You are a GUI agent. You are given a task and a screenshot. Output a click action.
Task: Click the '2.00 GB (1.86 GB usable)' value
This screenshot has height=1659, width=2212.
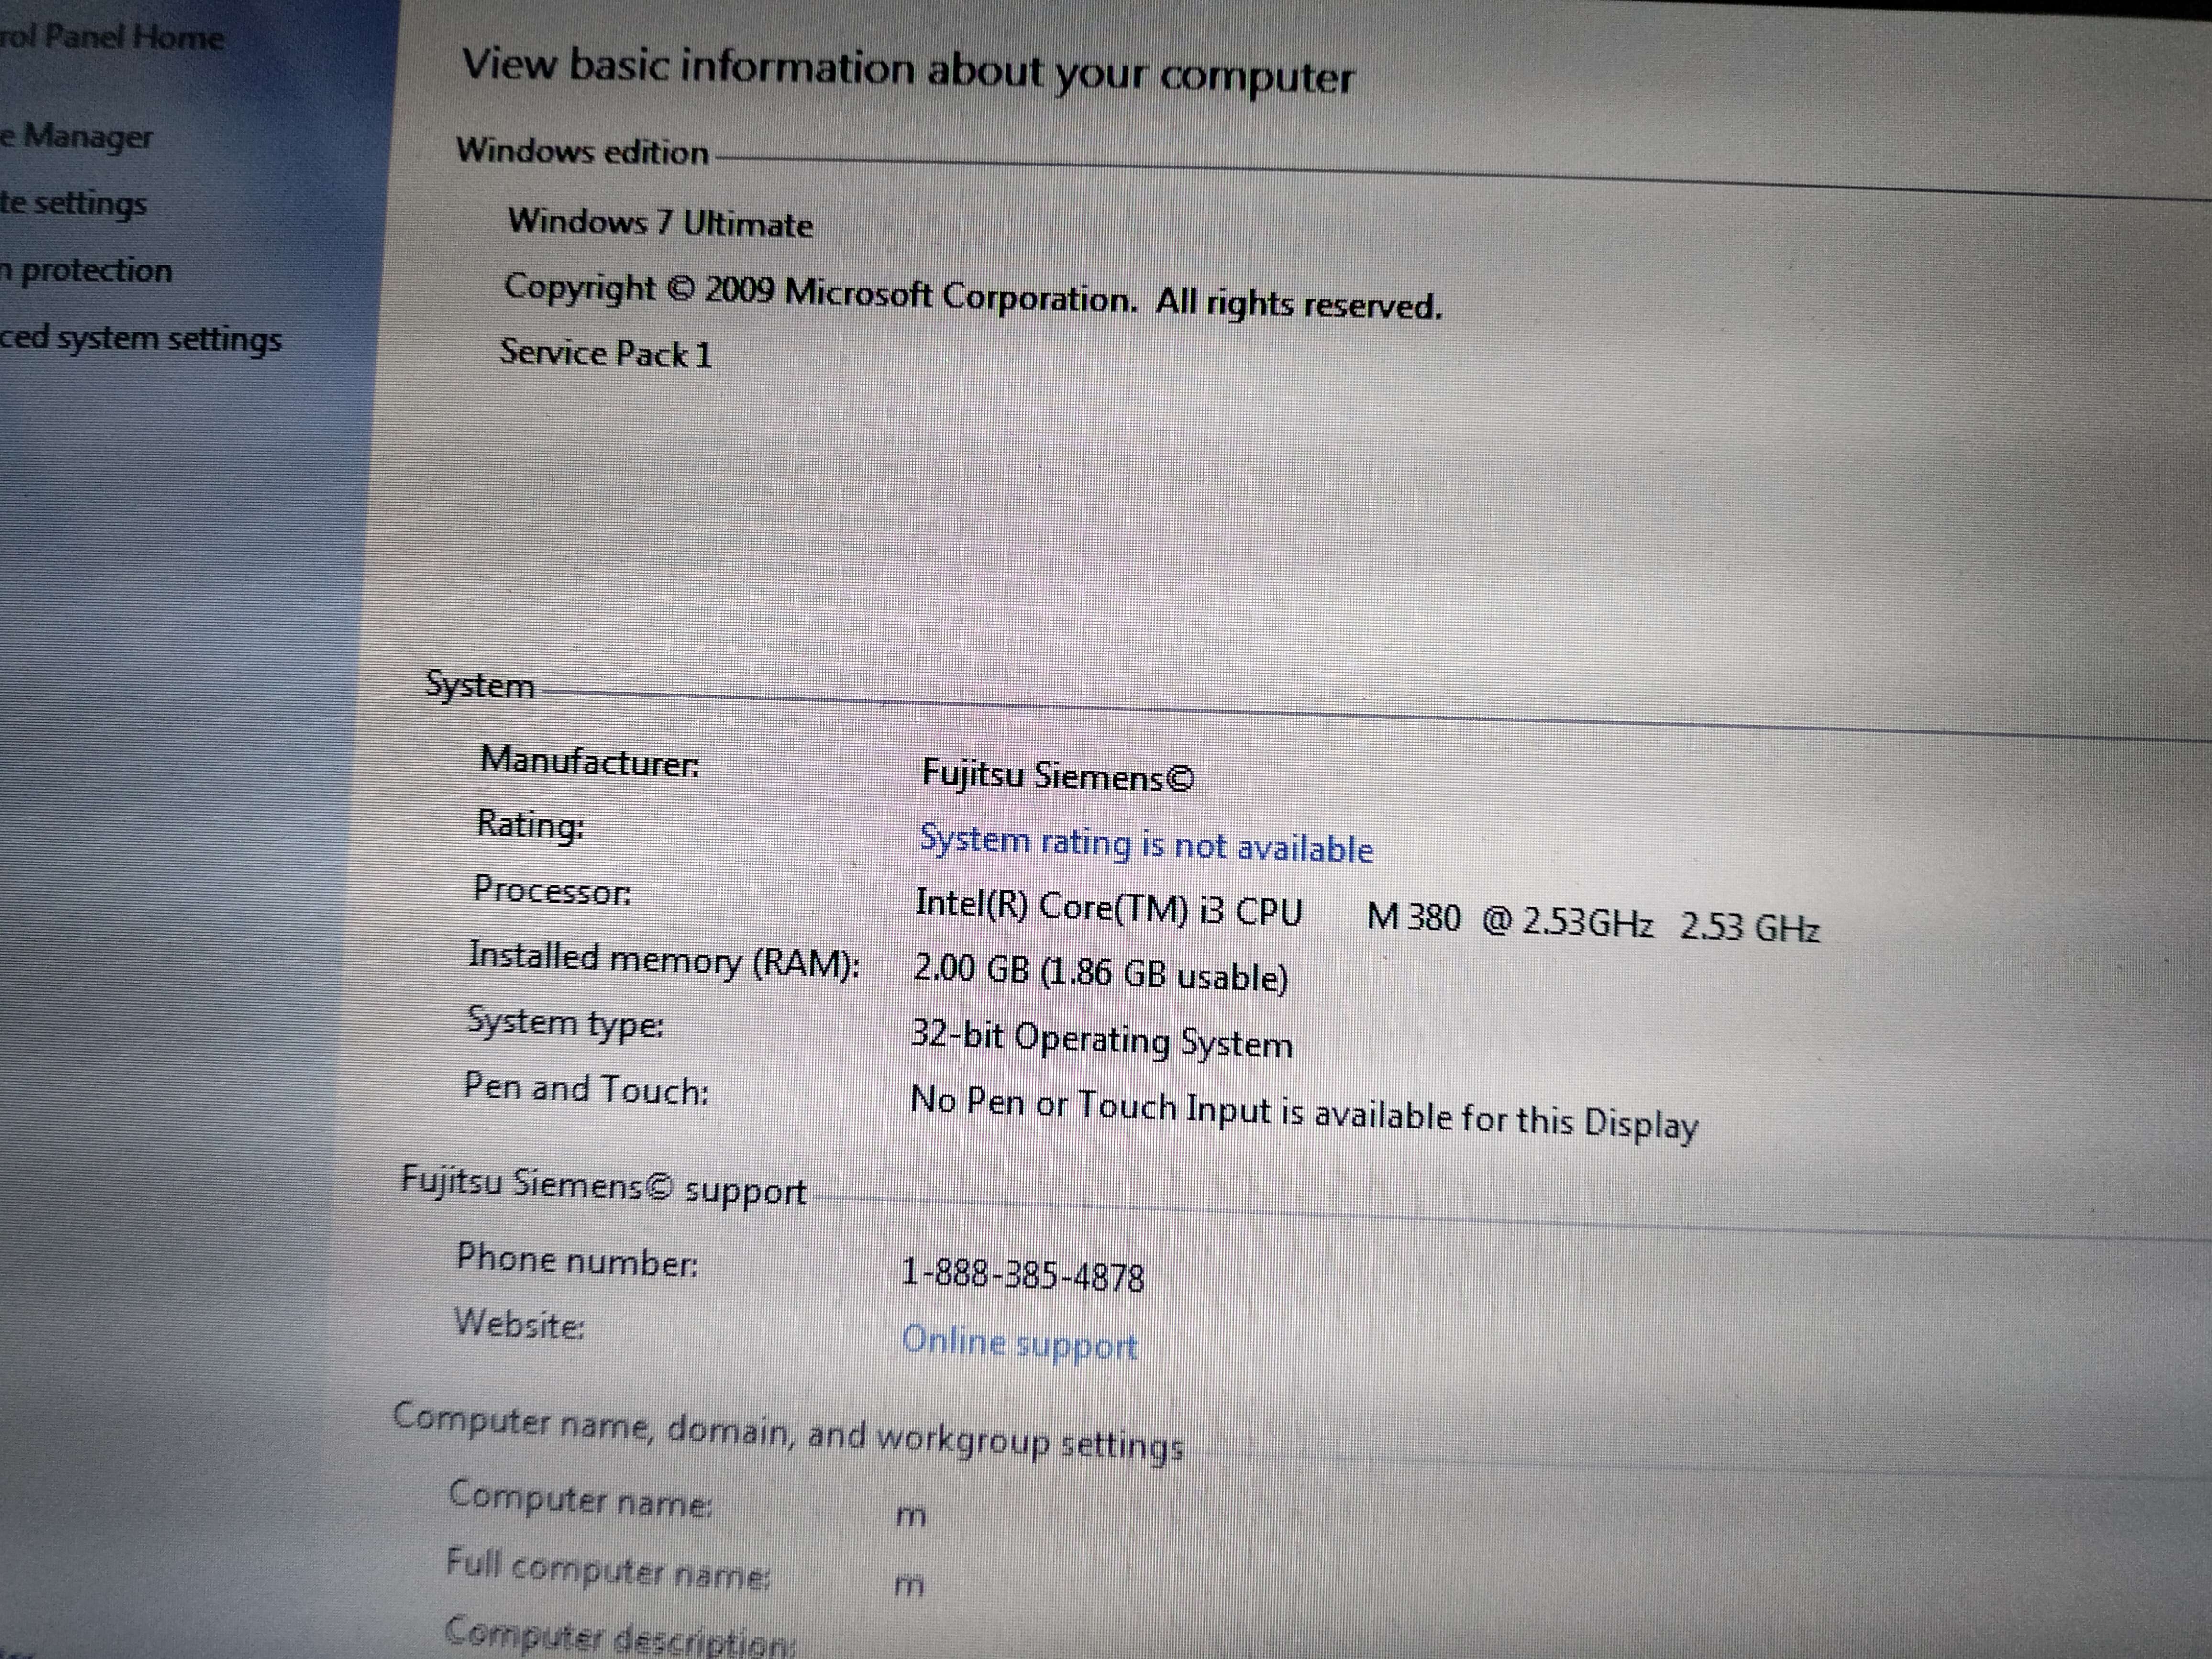(1101, 973)
